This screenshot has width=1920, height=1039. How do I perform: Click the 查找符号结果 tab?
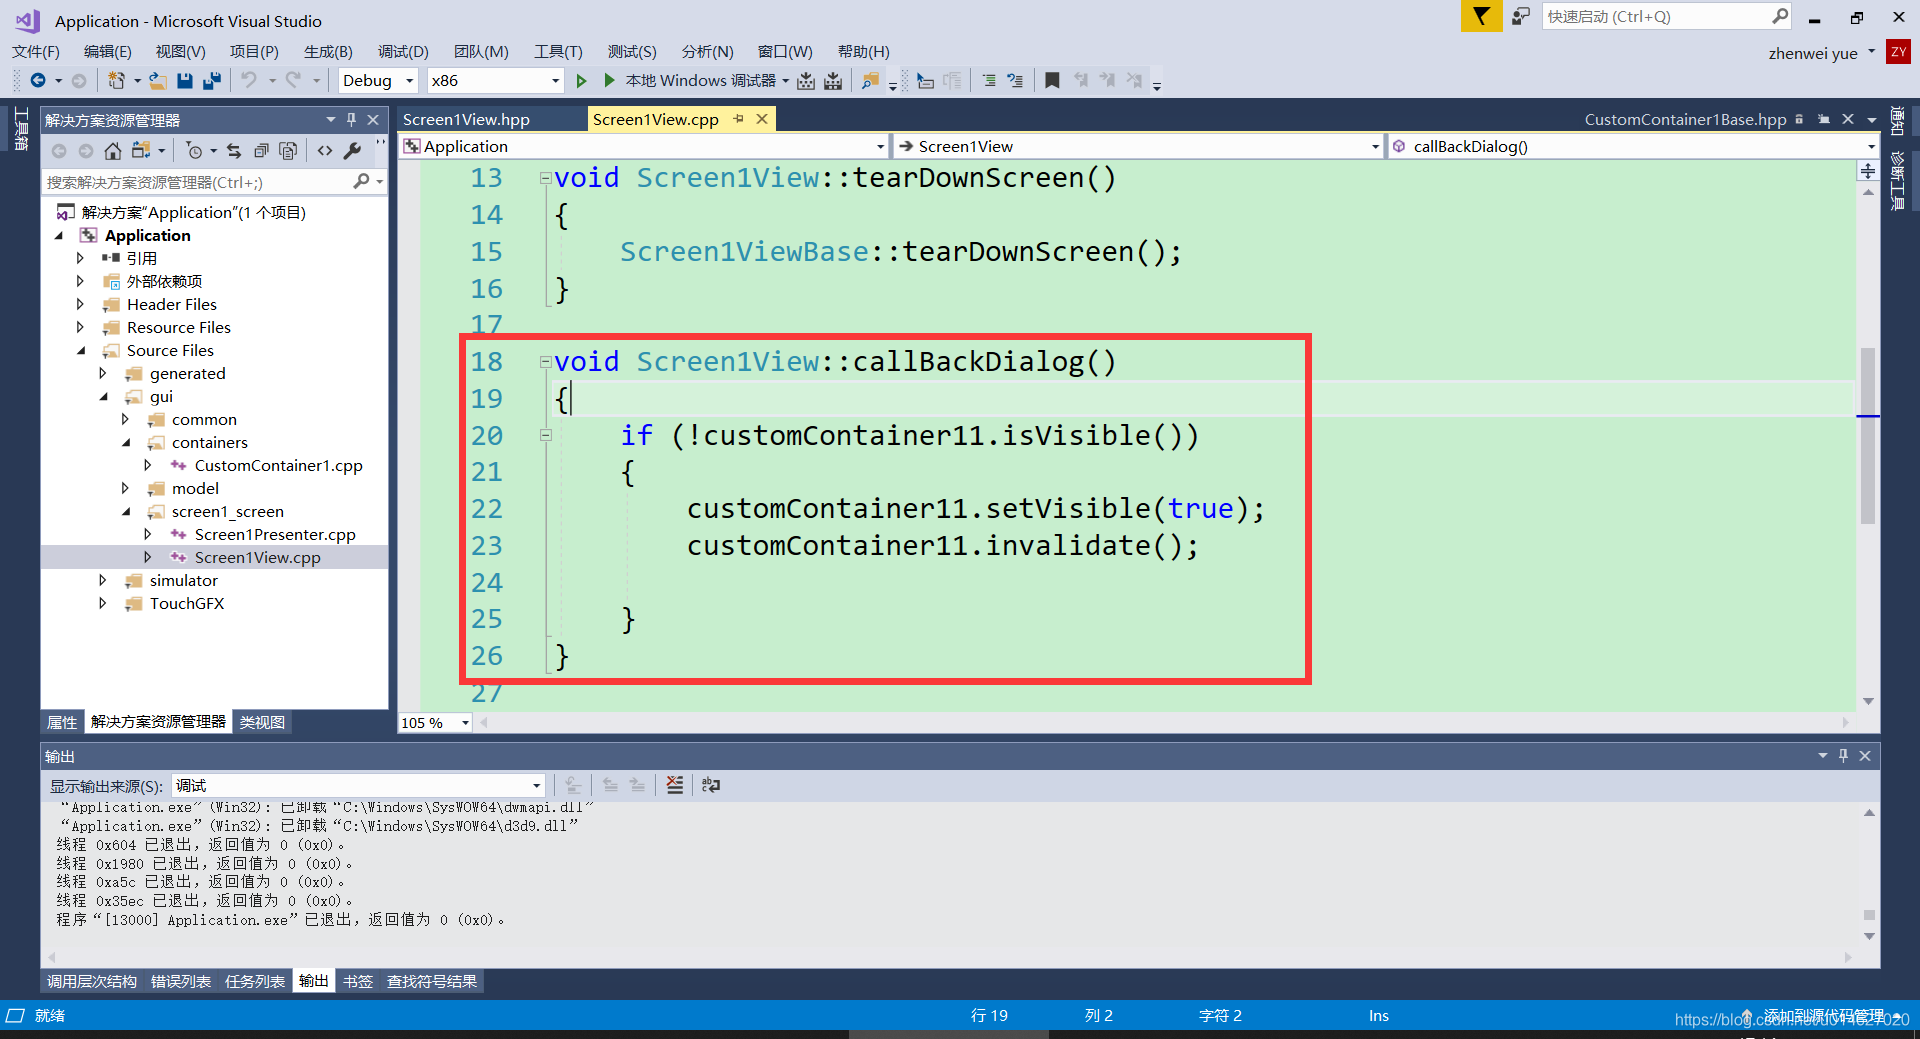[x=432, y=981]
